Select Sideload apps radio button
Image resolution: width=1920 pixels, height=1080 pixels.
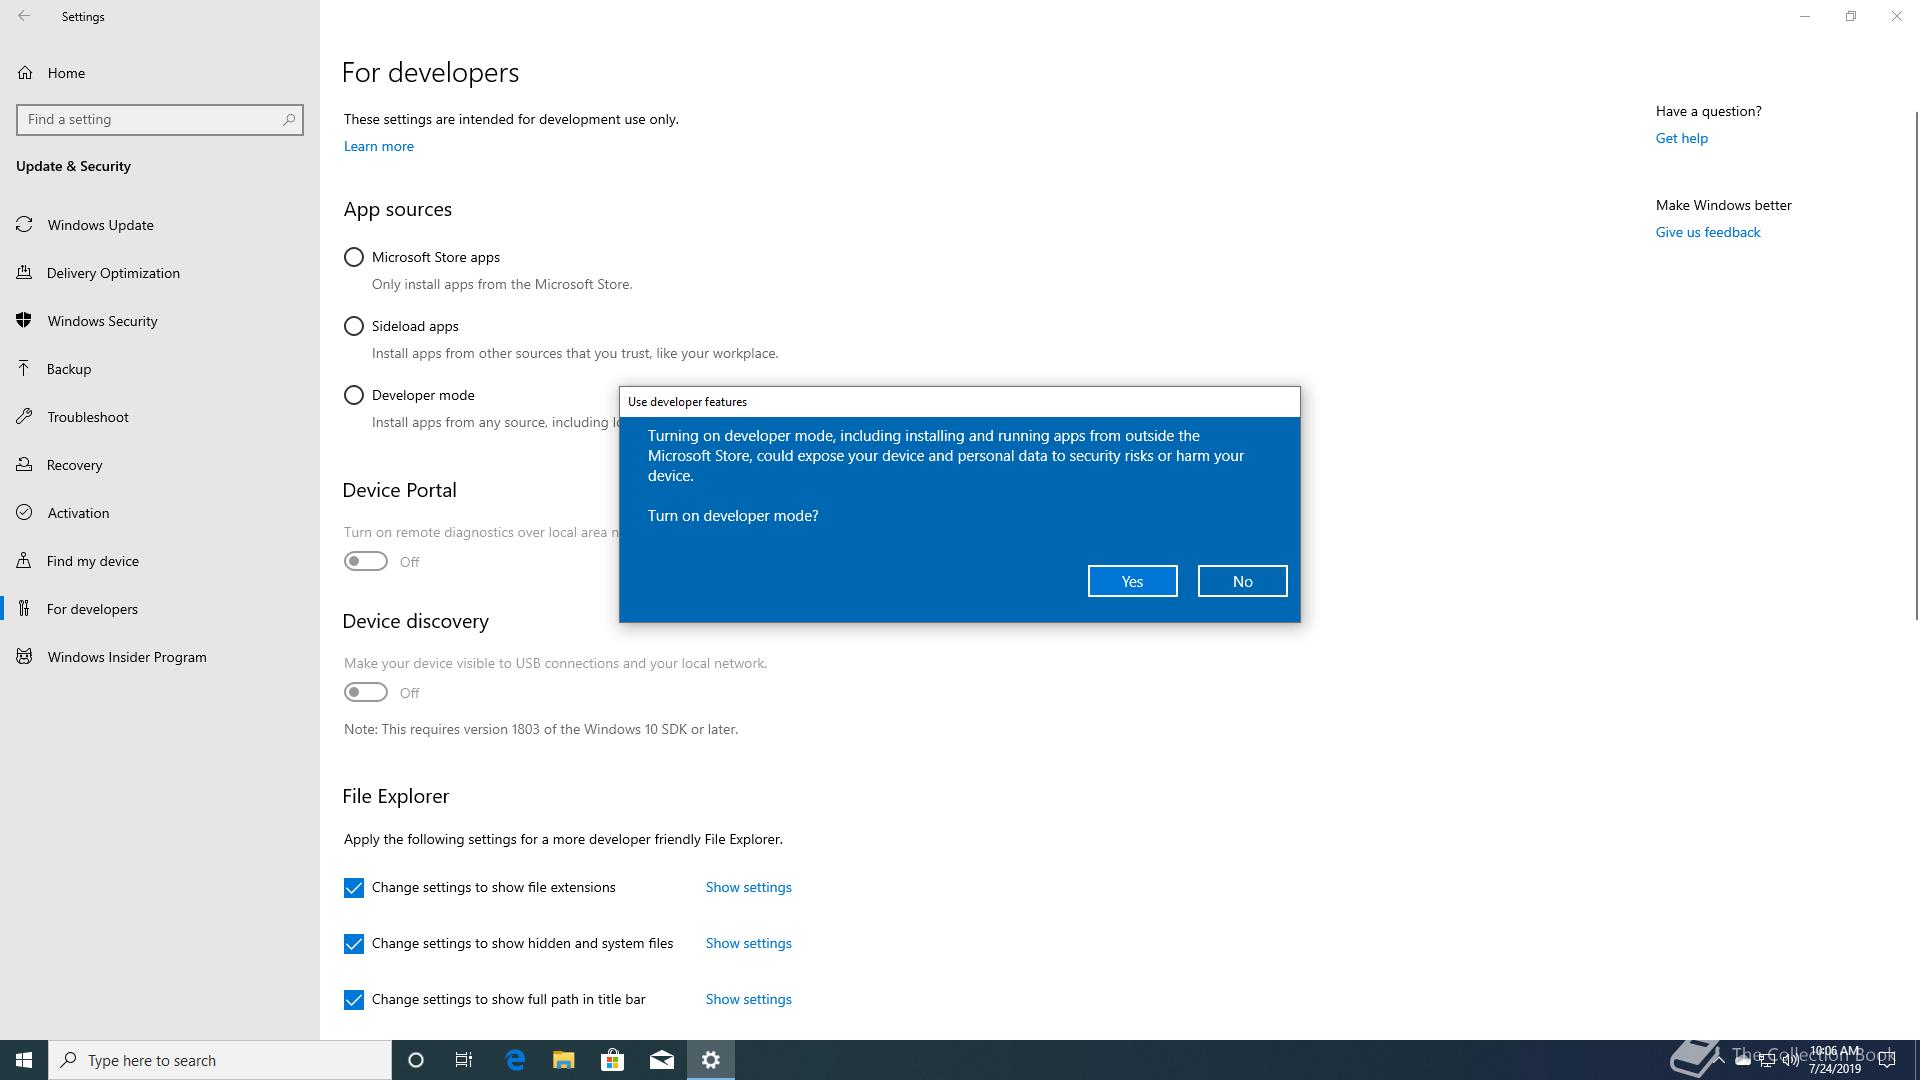coord(354,326)
